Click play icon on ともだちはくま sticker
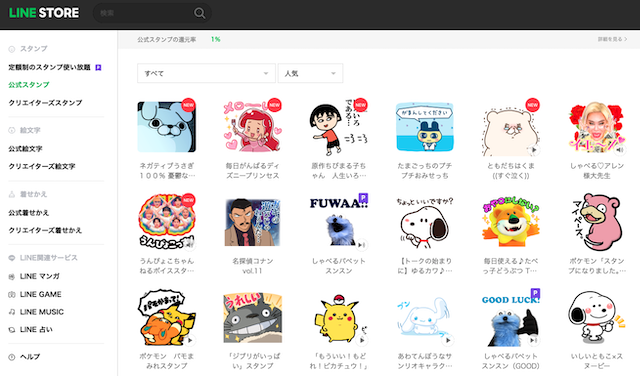 click(534, 150)
